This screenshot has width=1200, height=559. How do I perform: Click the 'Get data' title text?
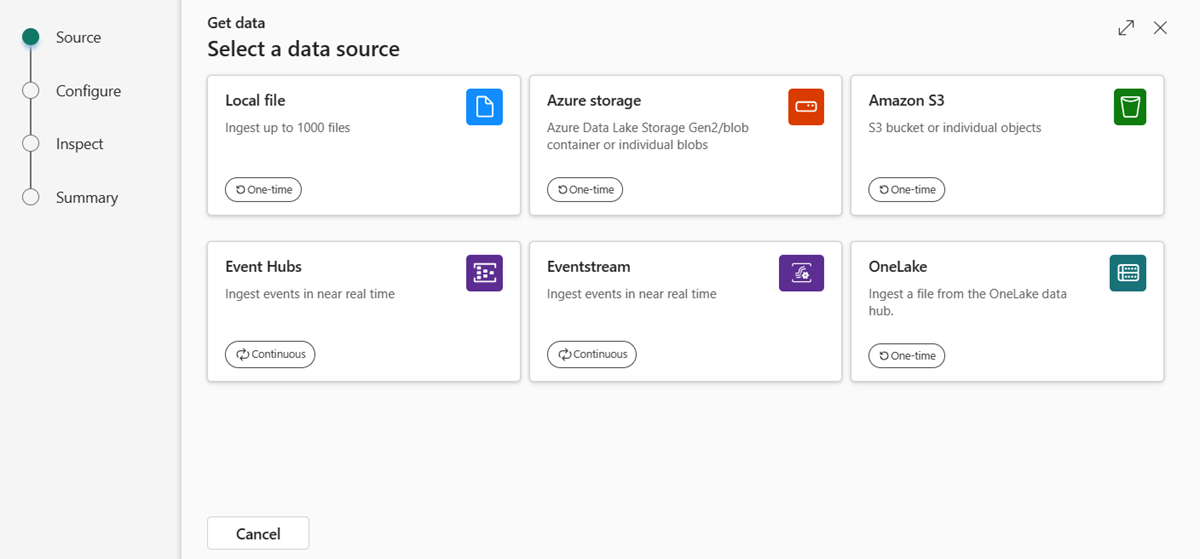236,22
